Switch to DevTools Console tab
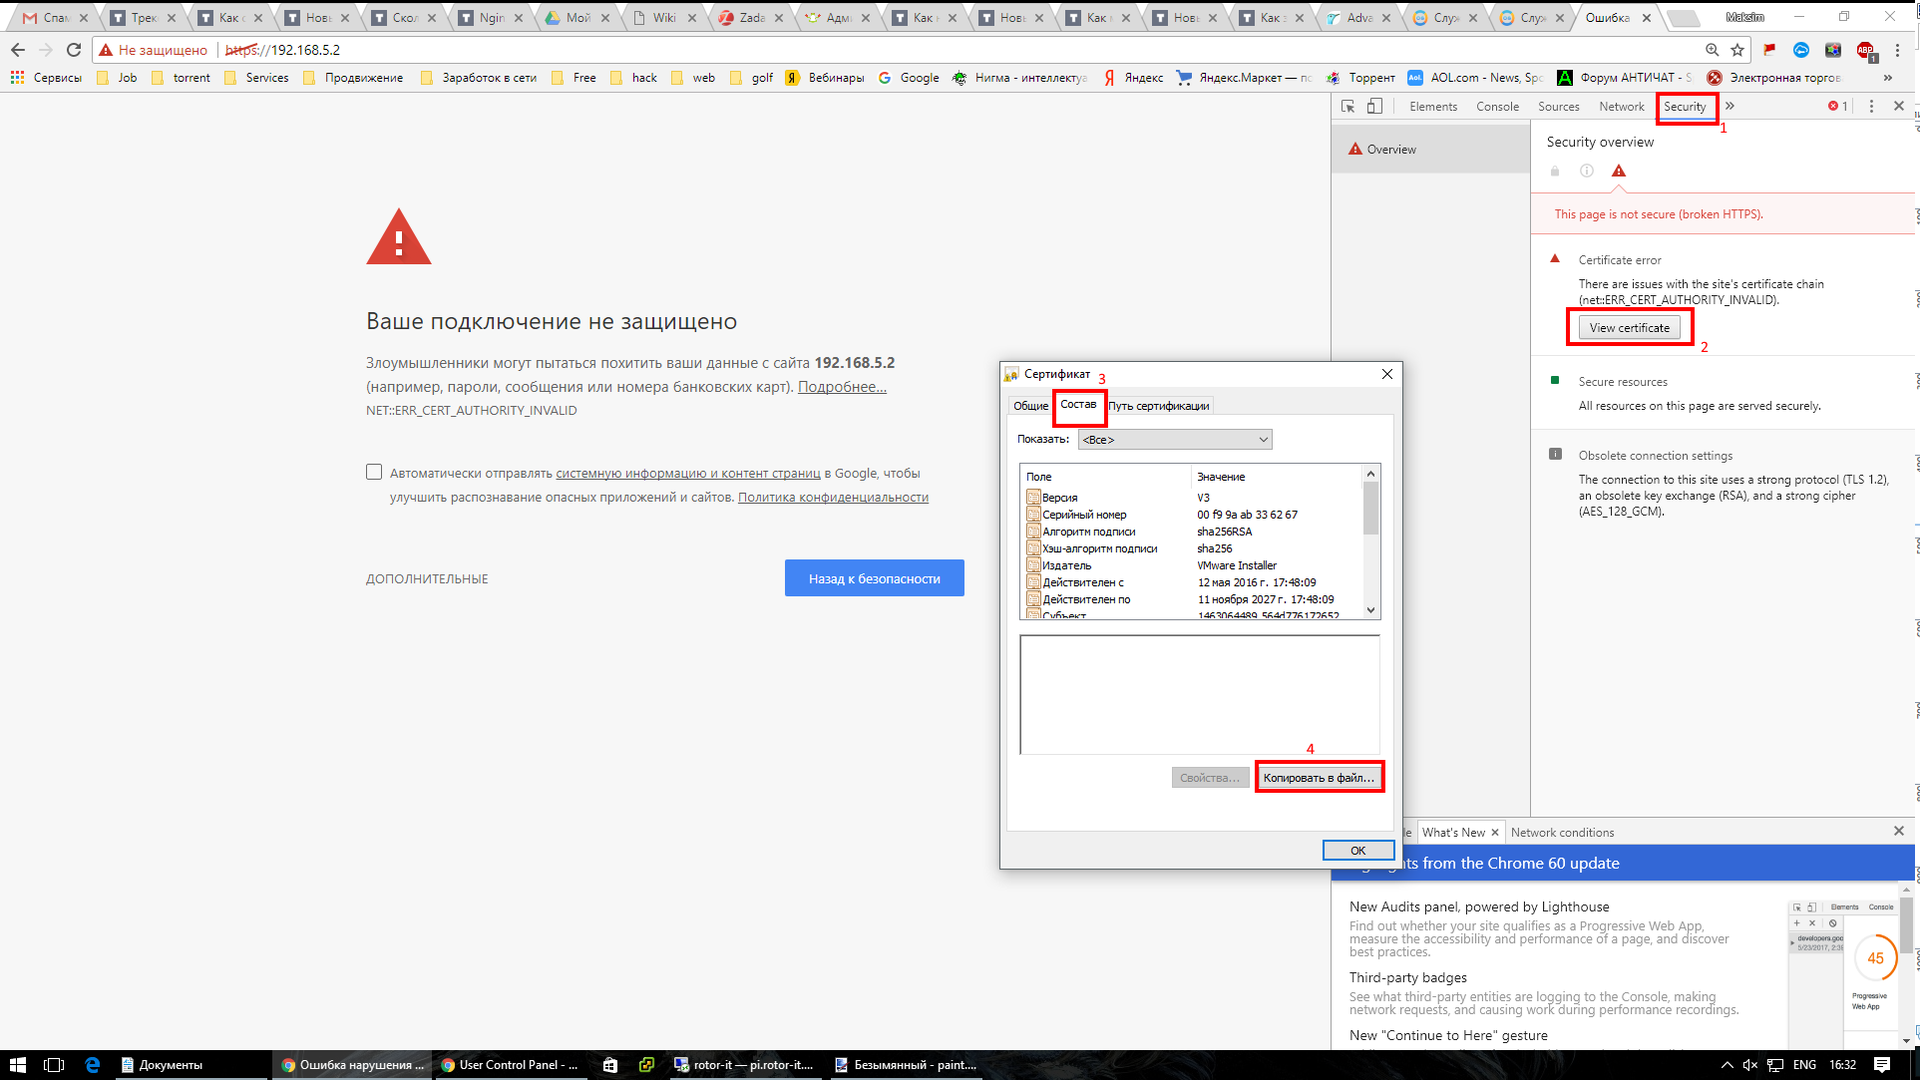Viewport: 1920px width, 1080px height. (1497, 106)
